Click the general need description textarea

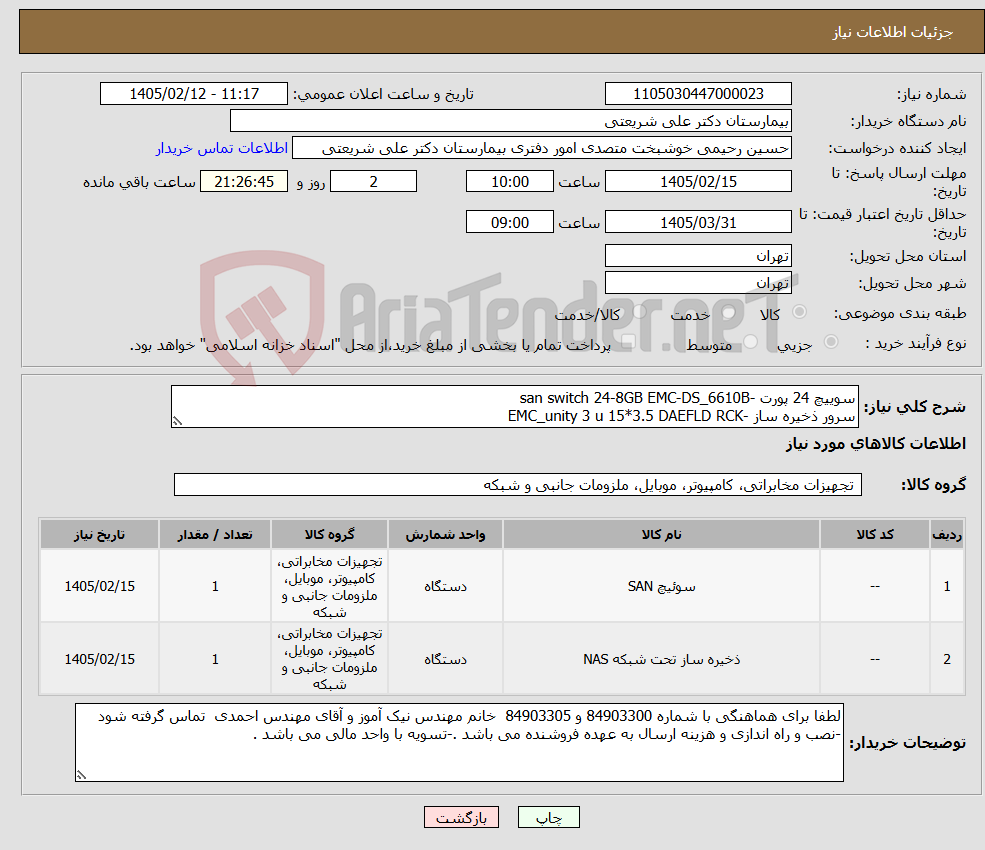tap(514, 406)
